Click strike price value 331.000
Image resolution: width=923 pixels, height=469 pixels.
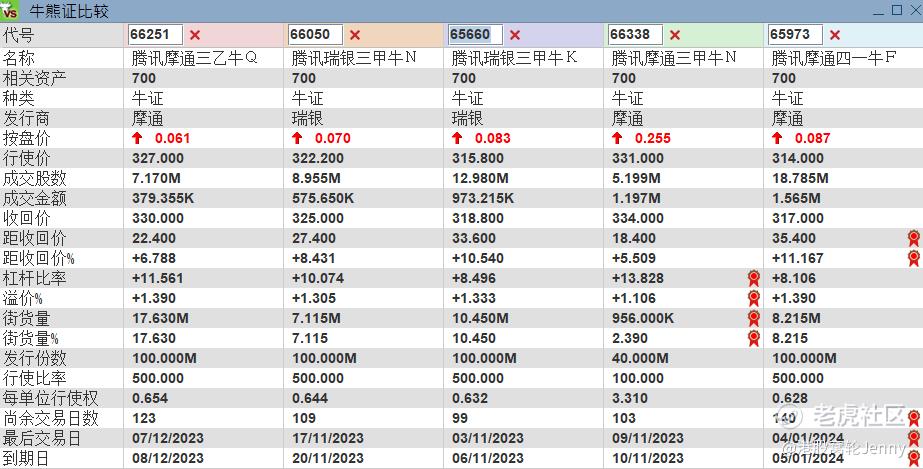638,158
